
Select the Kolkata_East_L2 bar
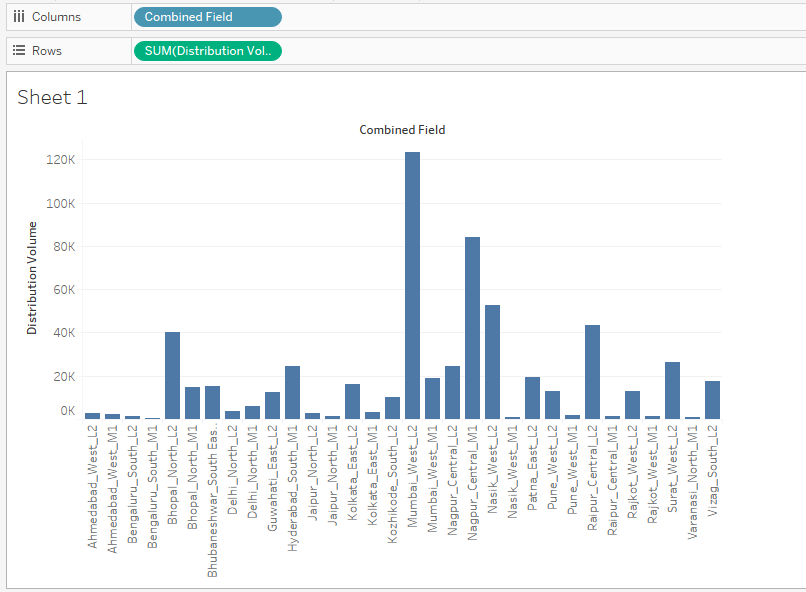coord(352,401)
